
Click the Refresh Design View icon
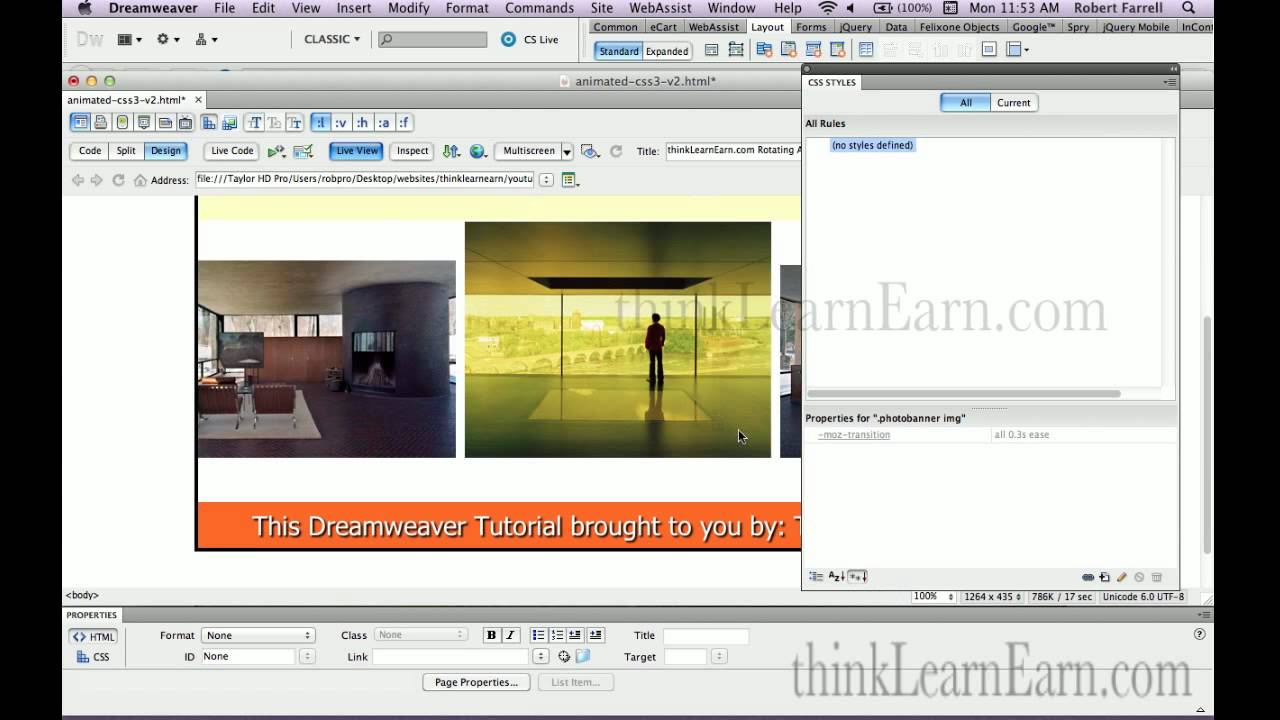click(x=616, y=151)
